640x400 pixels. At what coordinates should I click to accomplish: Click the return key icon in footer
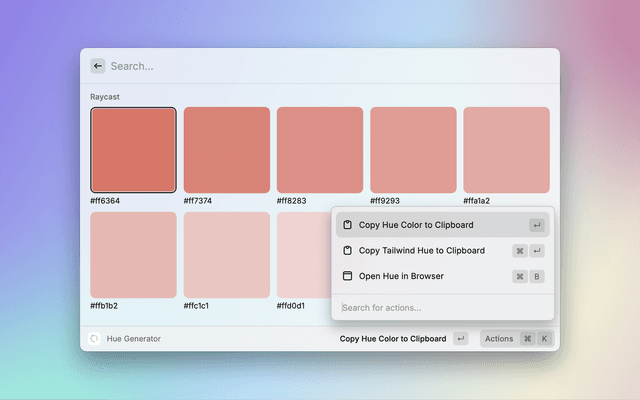[x=460, y=339]
